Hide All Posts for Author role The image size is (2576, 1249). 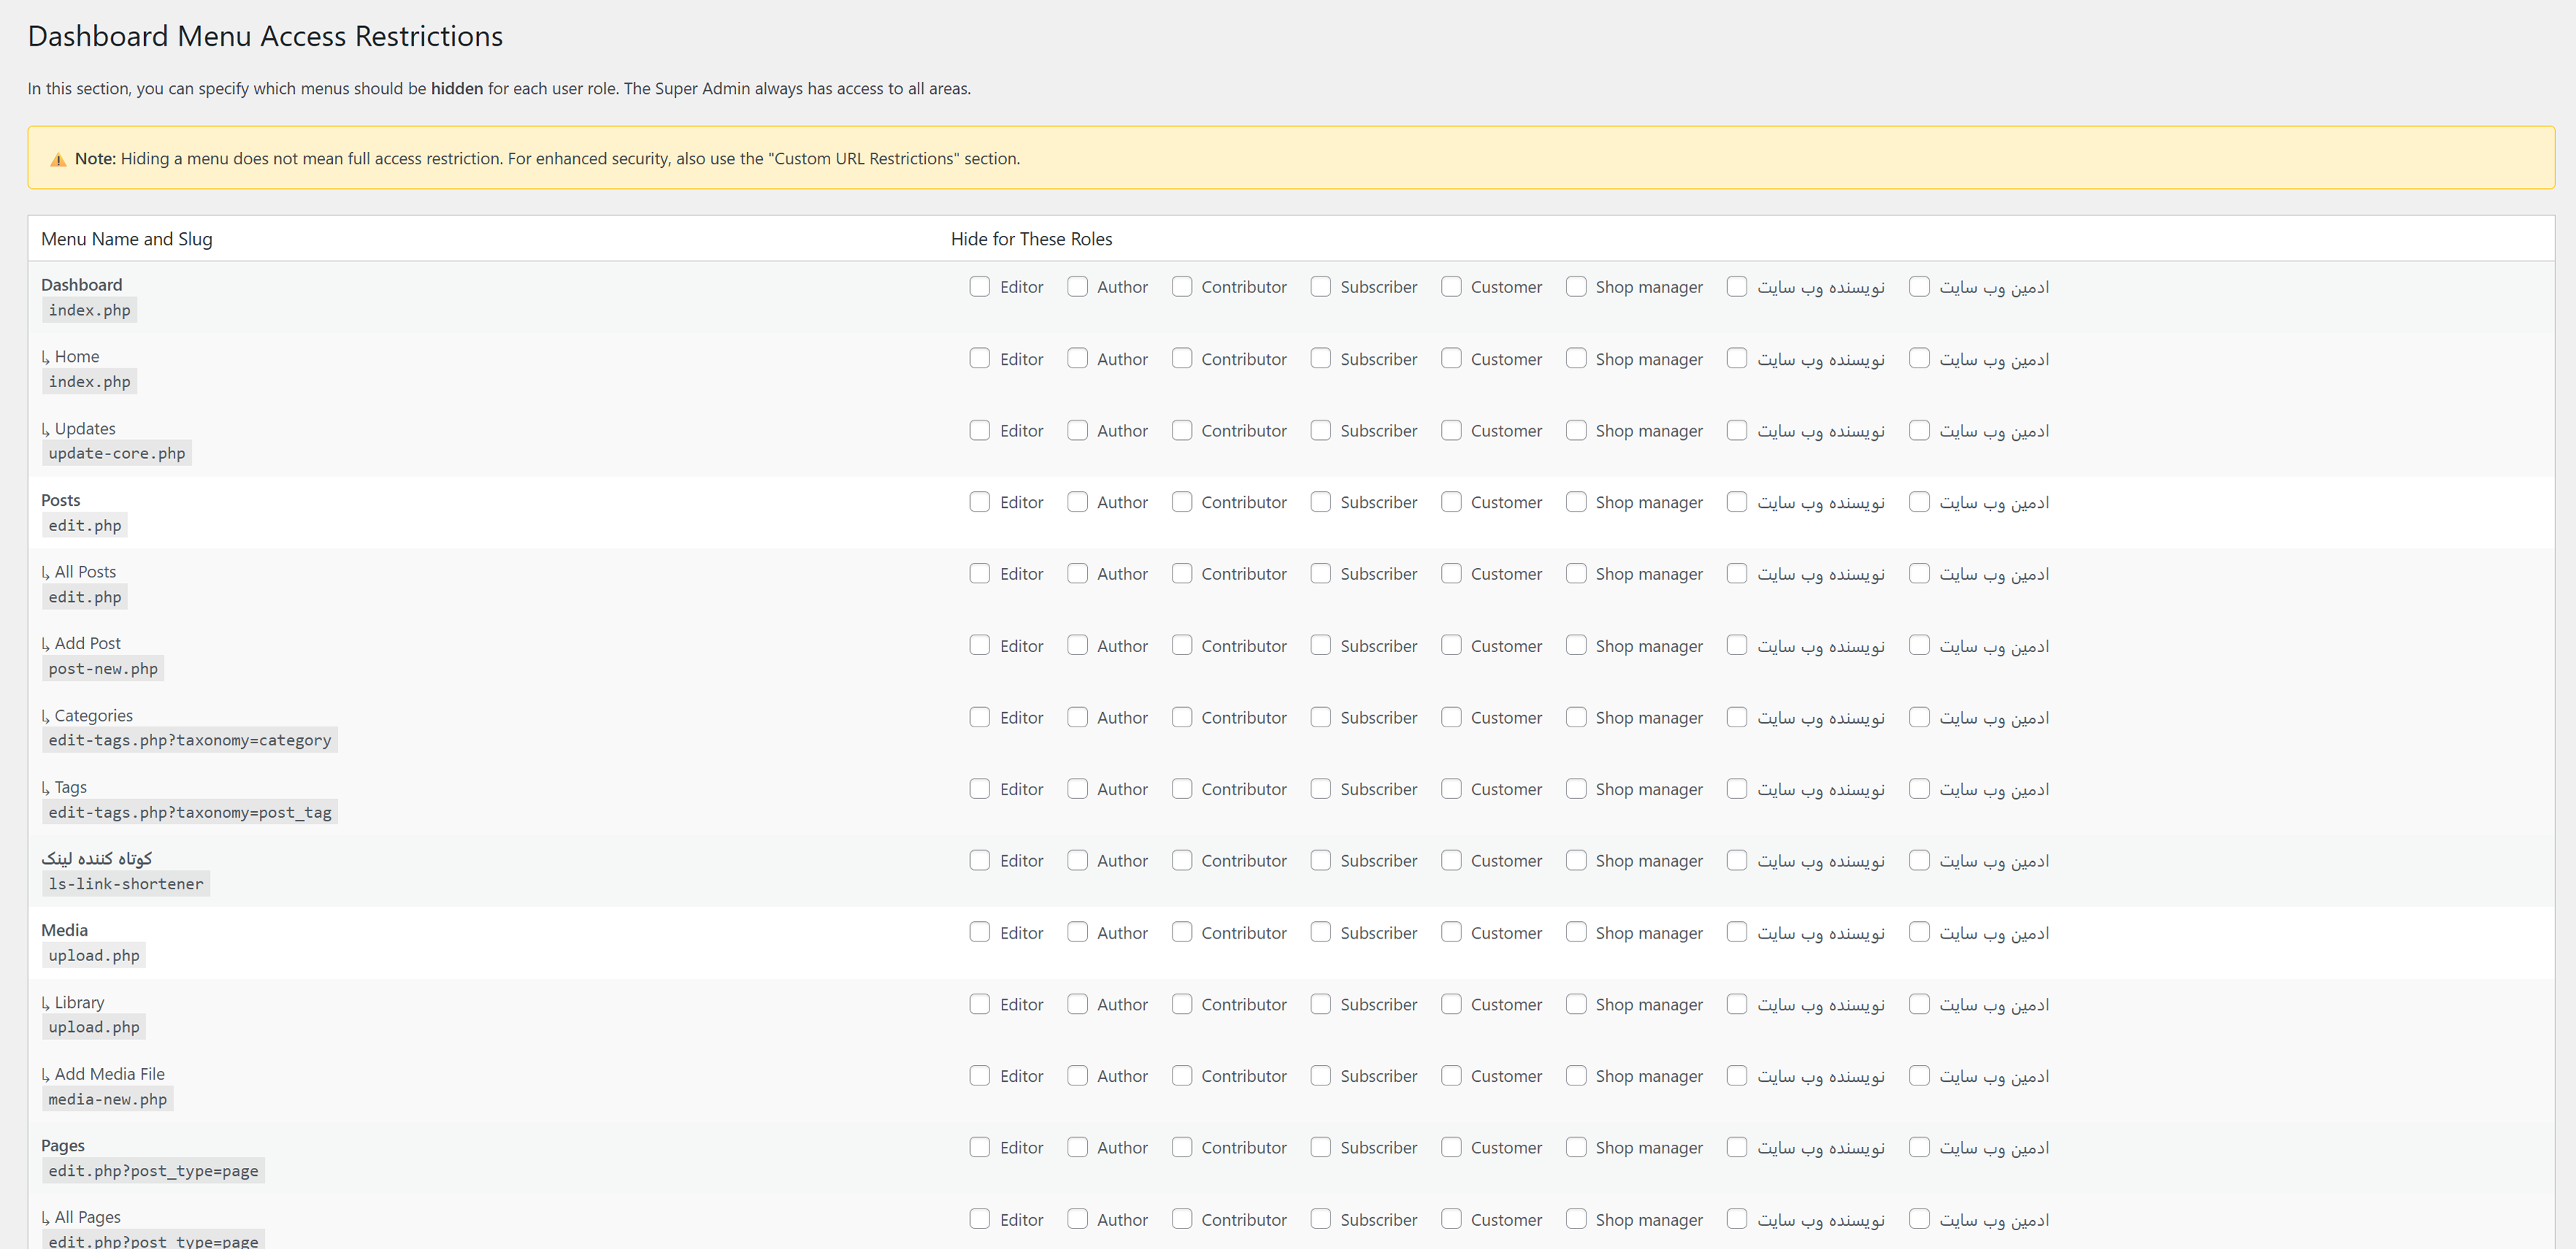[x=1077, y=573]
